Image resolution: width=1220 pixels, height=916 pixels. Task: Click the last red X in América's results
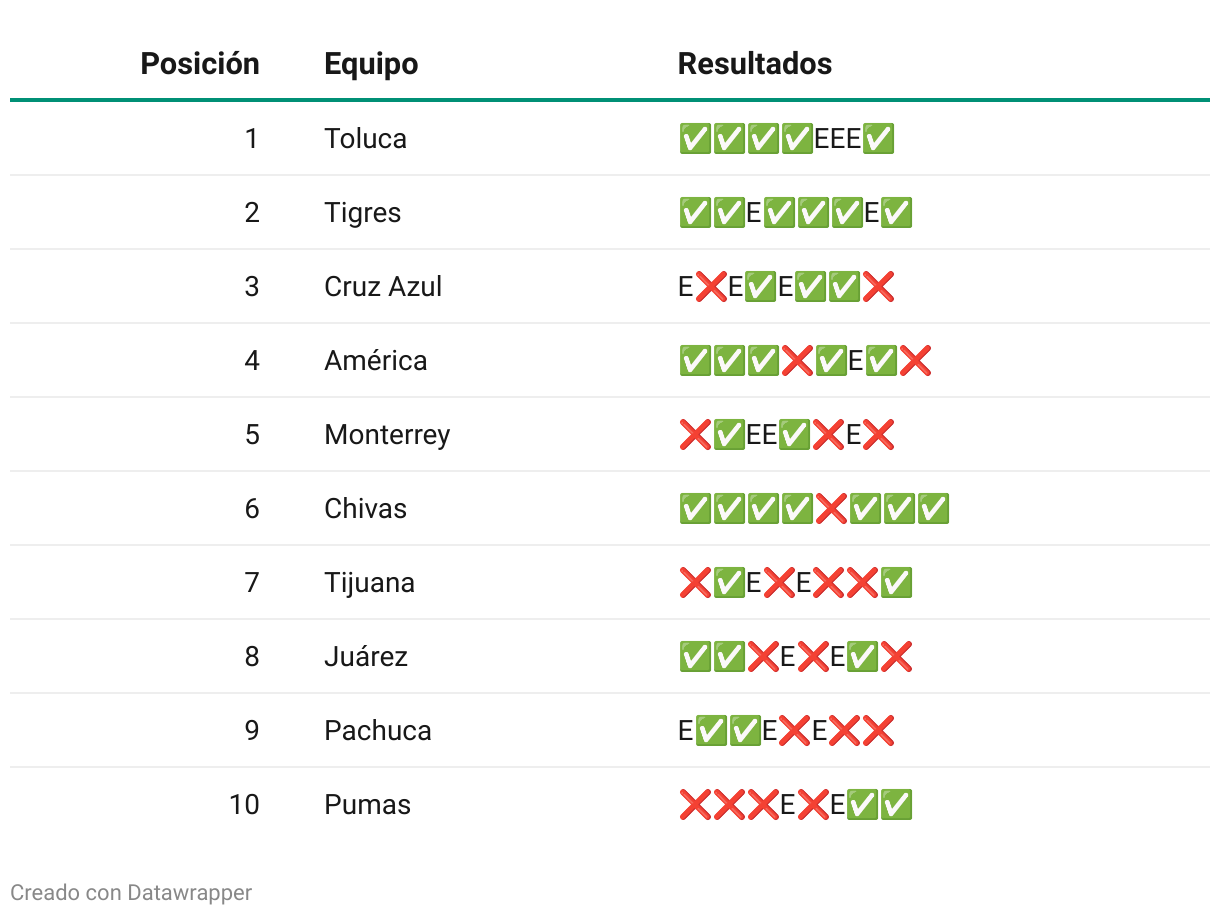[x=915, y=361]
